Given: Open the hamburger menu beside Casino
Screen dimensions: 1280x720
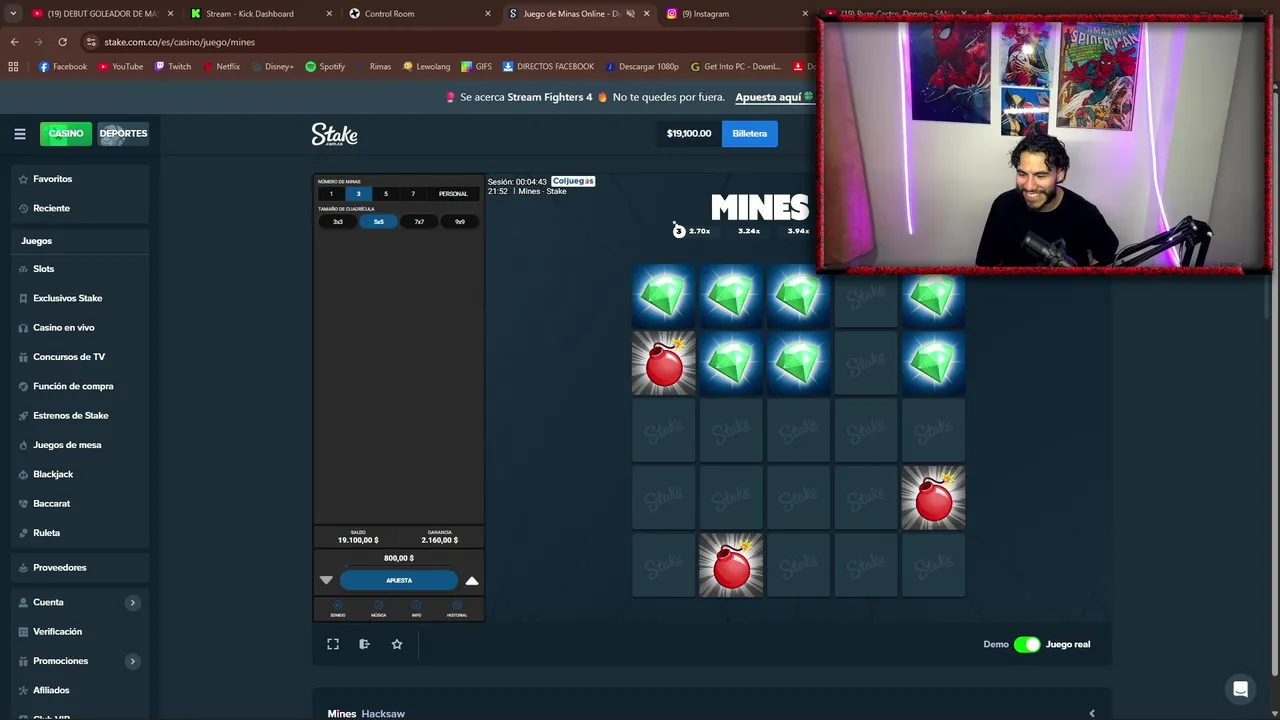Looking at the screenshot, I should pyautogui.click(x=19, y=133).
